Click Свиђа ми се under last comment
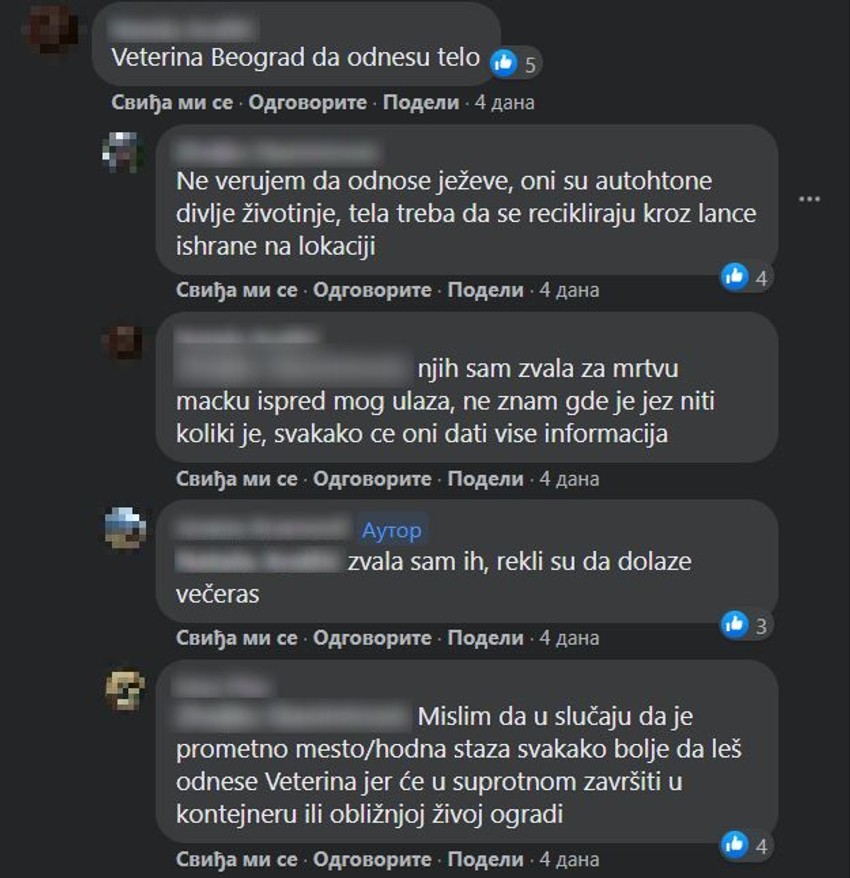 (x=236, y=859)
